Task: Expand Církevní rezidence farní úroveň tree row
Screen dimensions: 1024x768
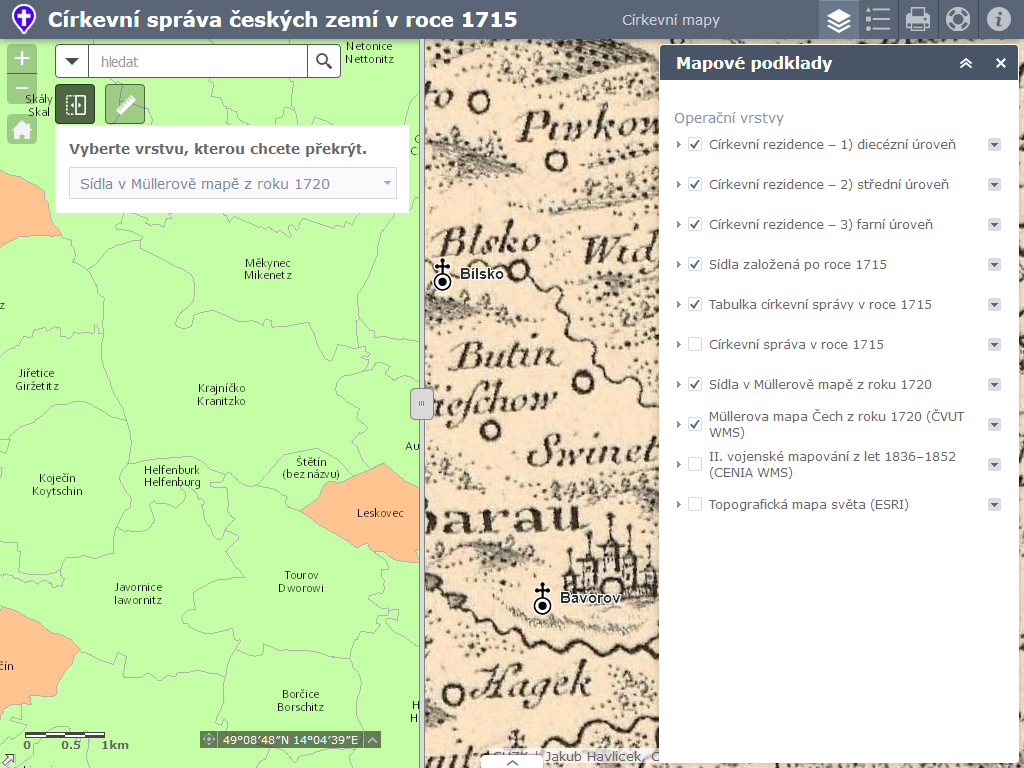Action: (679, 225)
